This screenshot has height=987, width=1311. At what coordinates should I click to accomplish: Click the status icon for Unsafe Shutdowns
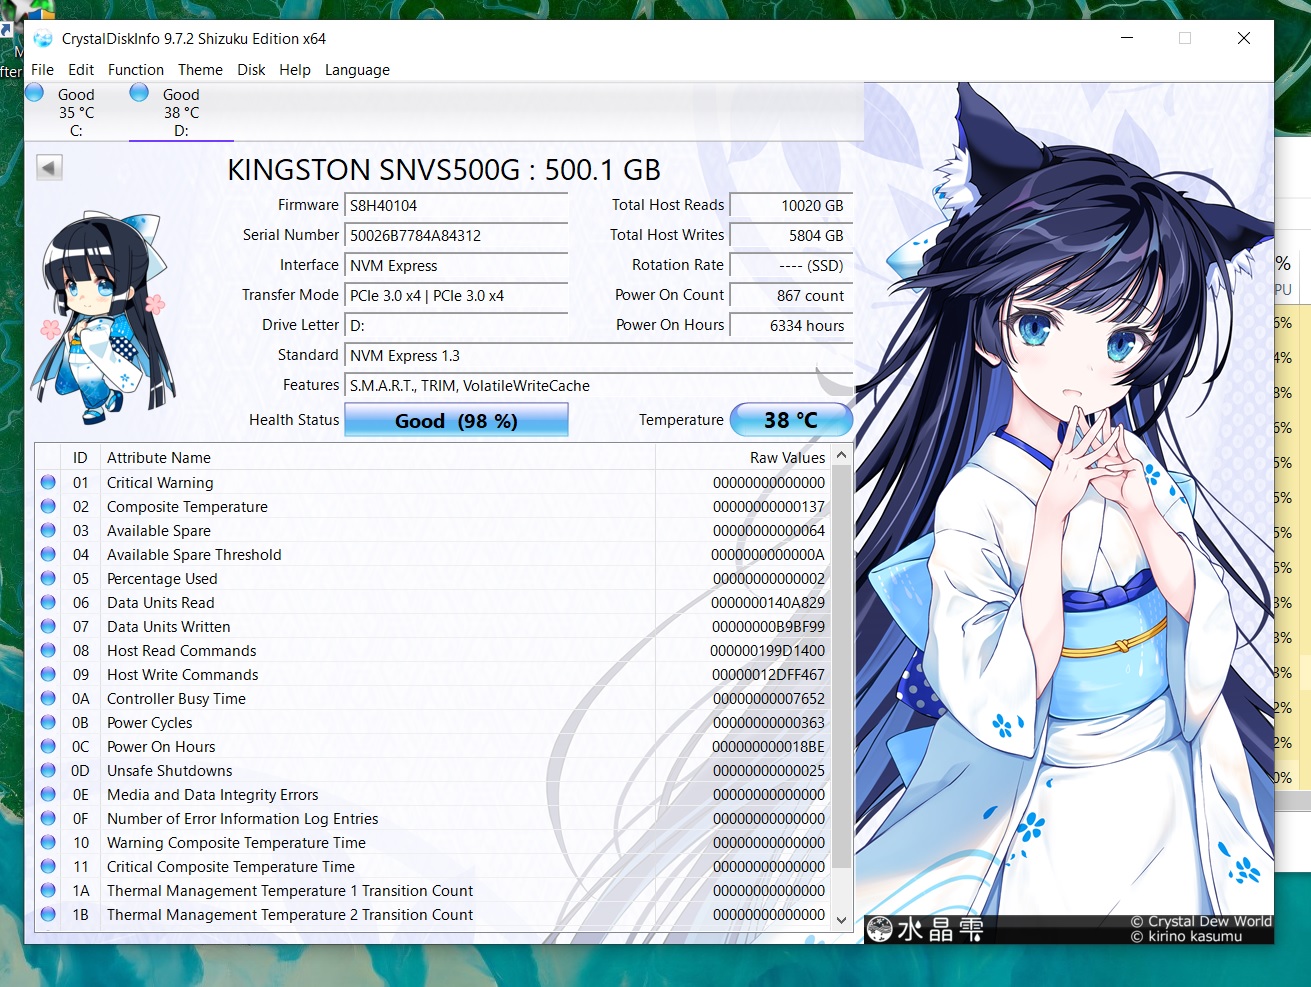(x=48, y=771)
